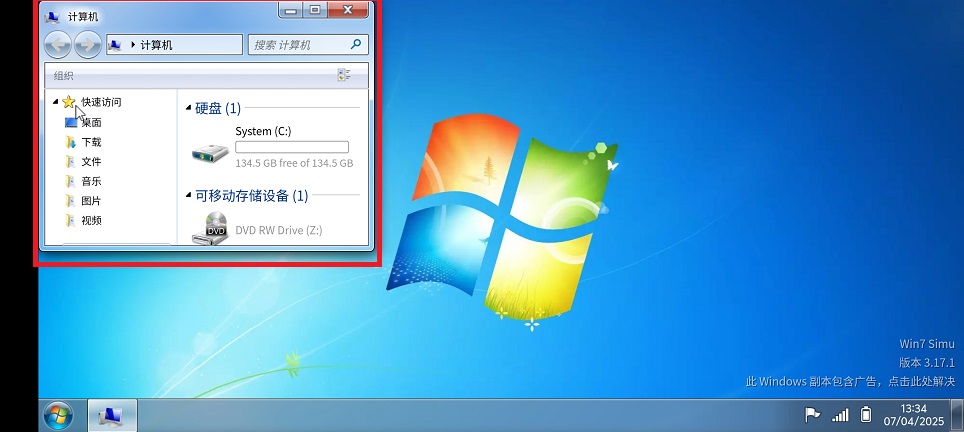Click the network signal tray icon
This screenshot has width=964, height=432.
point(840,415)
